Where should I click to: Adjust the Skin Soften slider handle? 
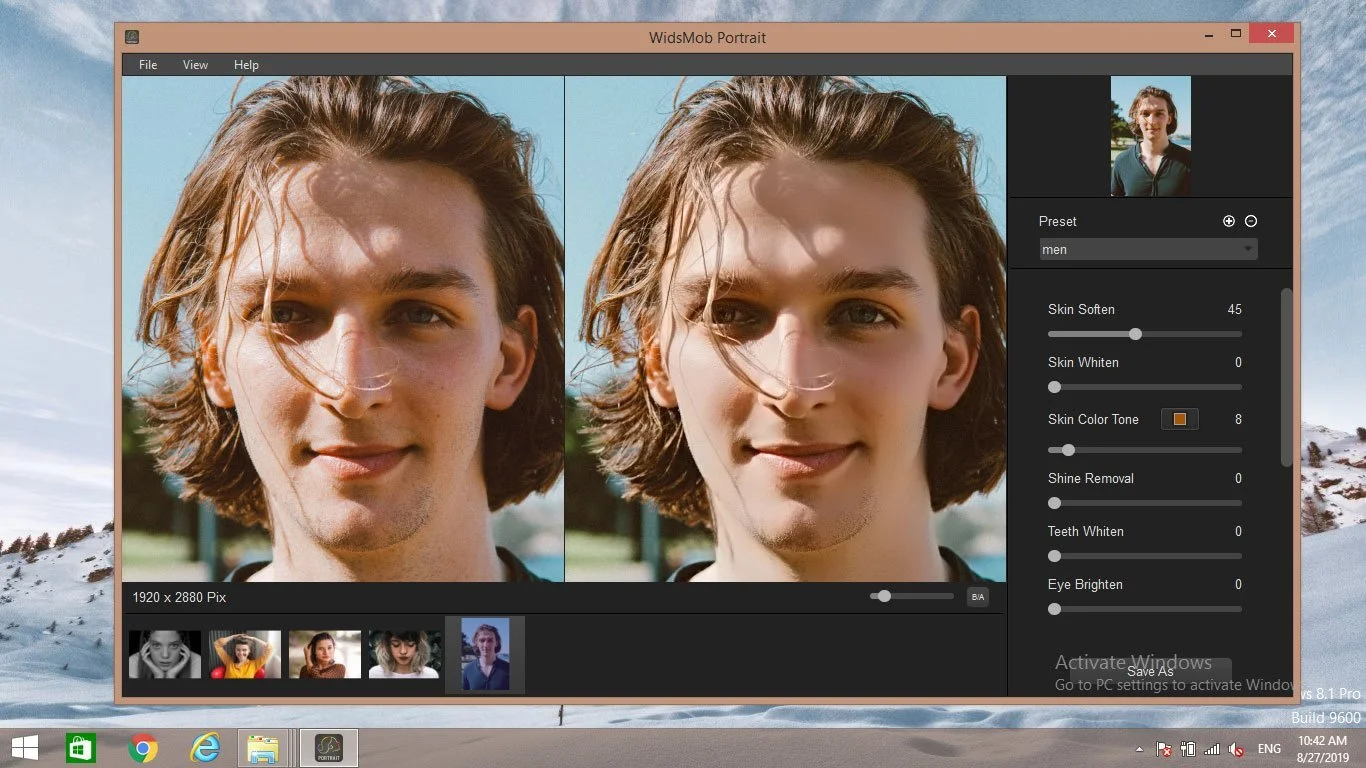tap(1135, 334)
